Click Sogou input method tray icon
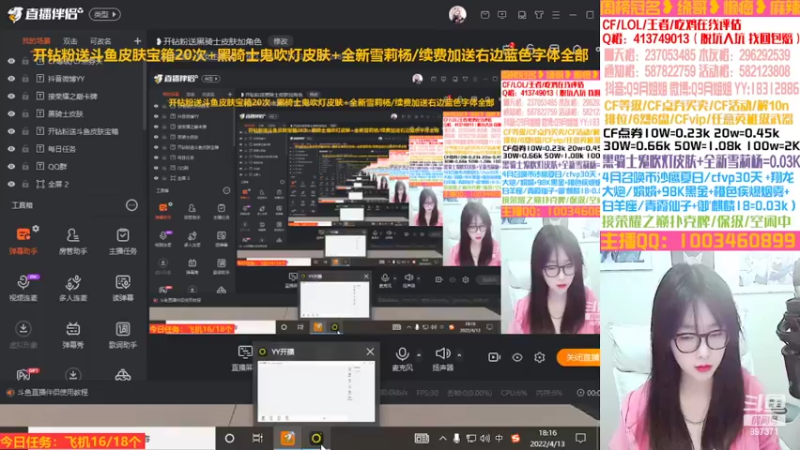 [515, 438]
